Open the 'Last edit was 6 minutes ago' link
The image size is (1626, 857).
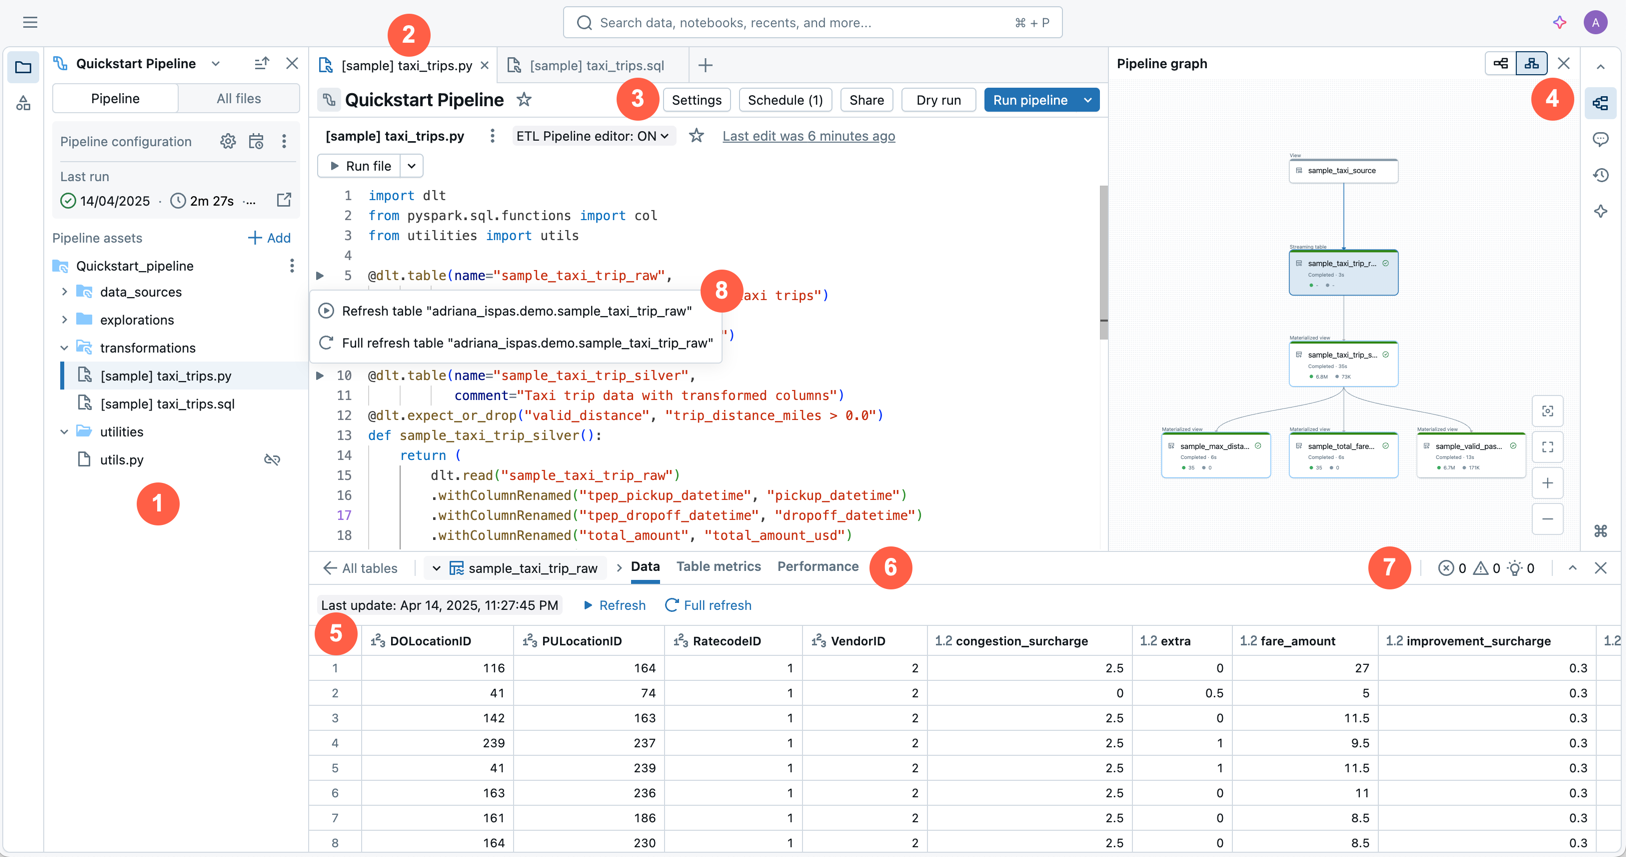(x=808, y=136)
